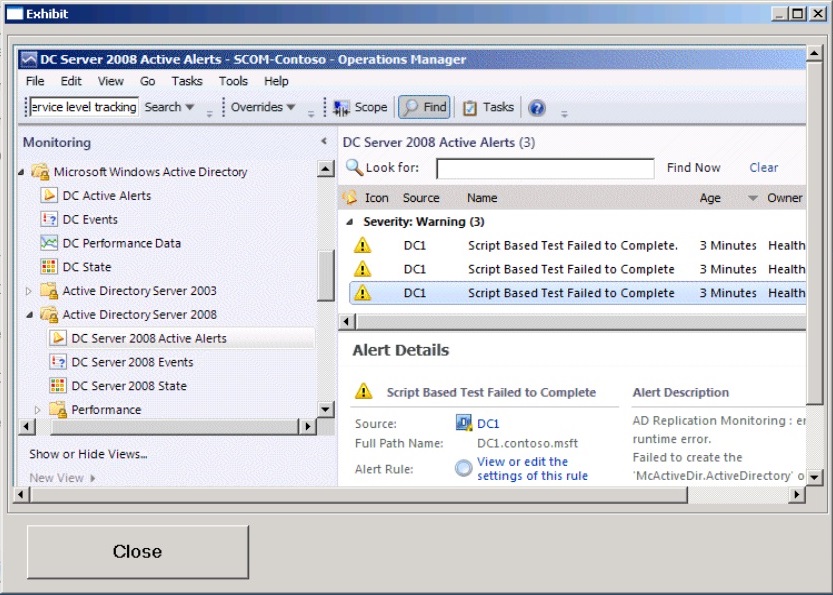Select the DC Events view icon
This screenshot has height=595, width=833.
(x=49, y=219)
